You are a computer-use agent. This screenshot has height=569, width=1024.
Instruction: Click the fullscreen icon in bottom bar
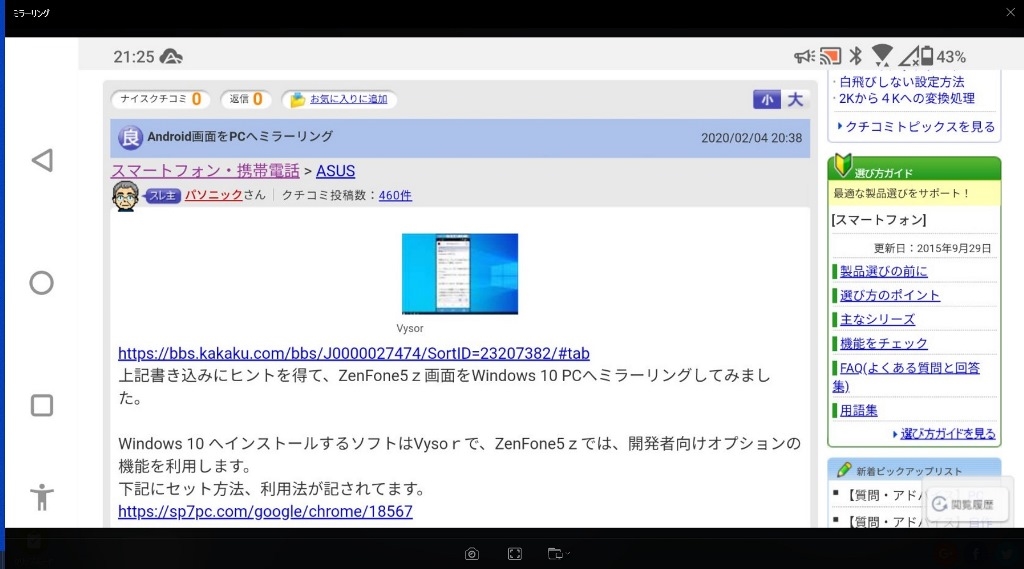point(515,554)
